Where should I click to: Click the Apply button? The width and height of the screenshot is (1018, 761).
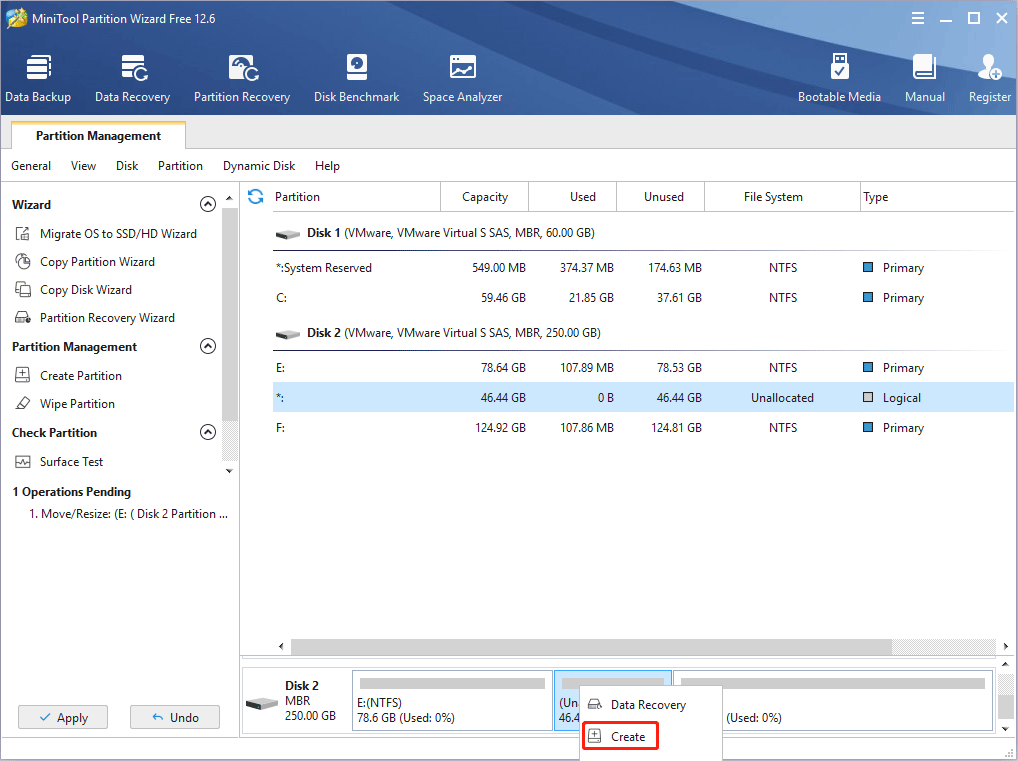tap(63, 717)
